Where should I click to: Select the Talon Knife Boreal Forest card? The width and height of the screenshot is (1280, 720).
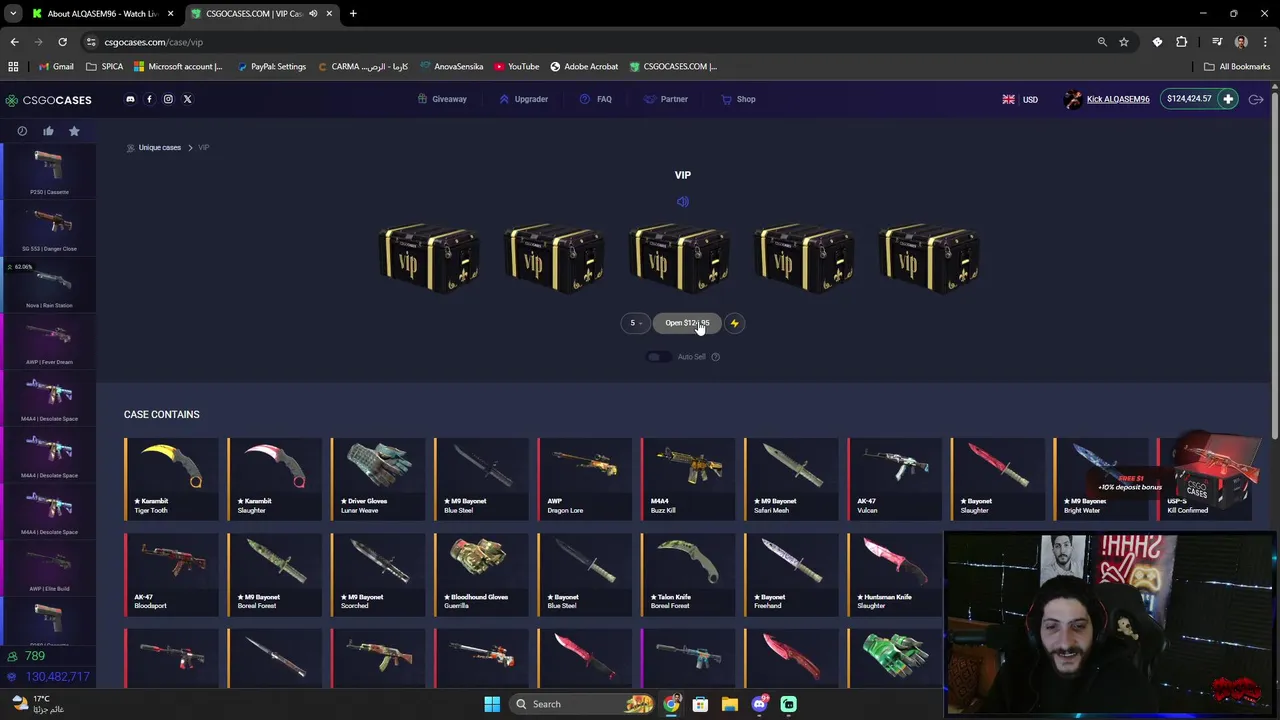688,575
